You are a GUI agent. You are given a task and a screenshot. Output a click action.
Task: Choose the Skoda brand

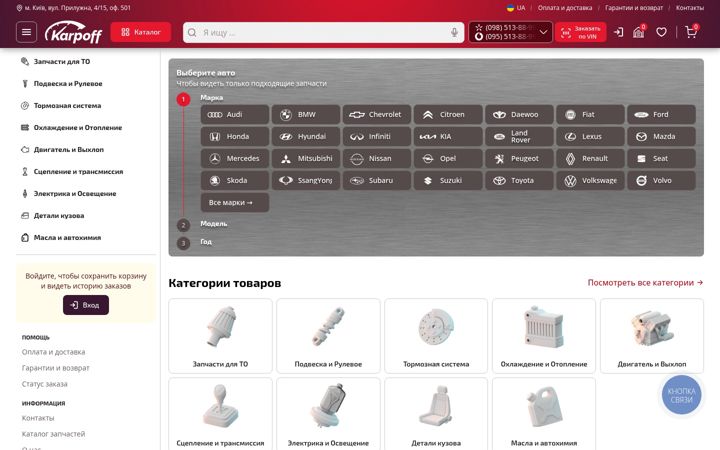[x=235, y=180]
